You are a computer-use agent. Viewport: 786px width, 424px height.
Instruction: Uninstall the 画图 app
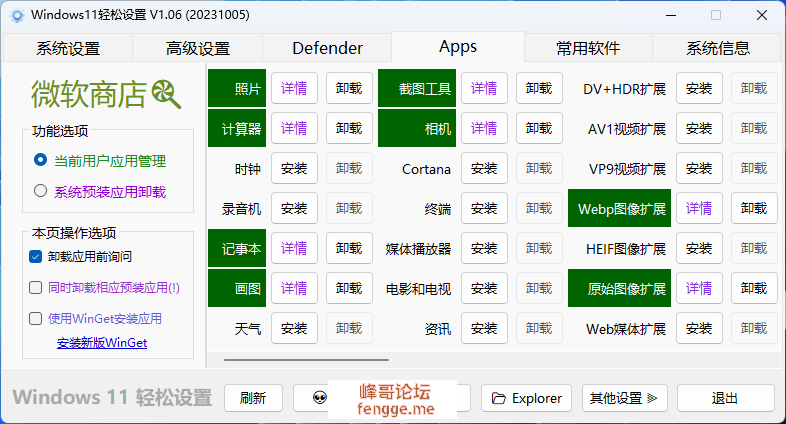tap(349, 288)
